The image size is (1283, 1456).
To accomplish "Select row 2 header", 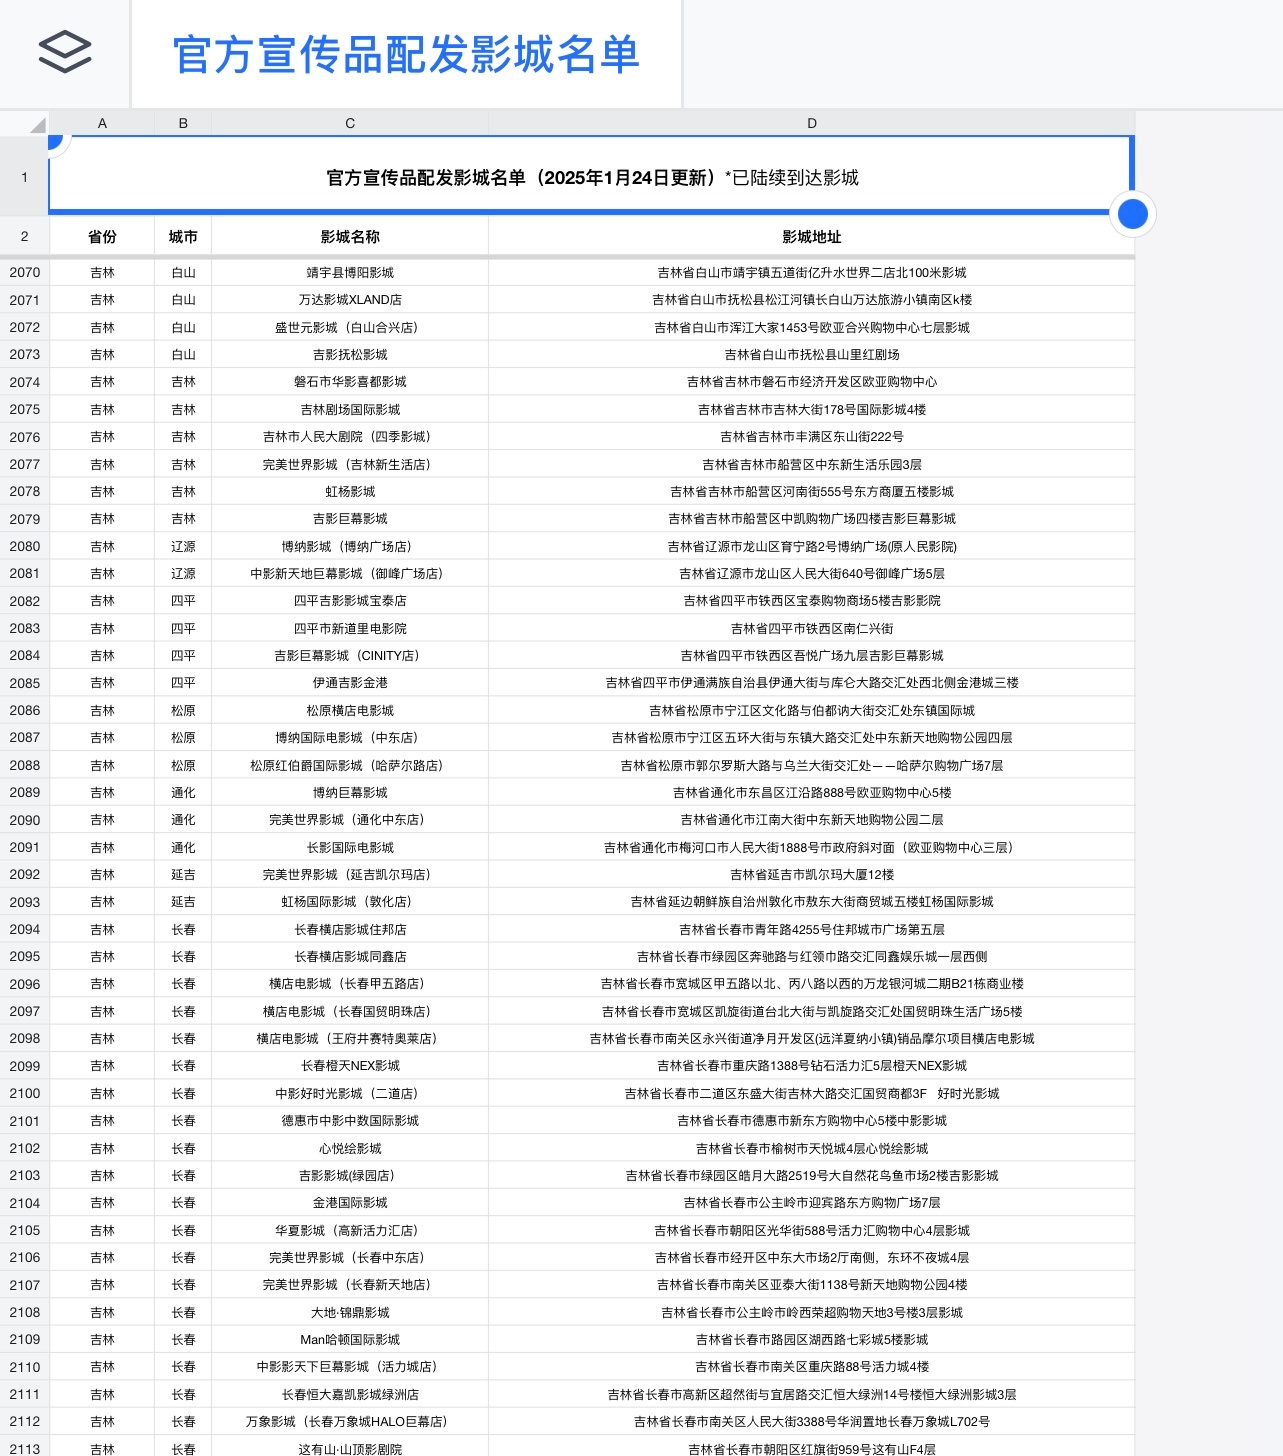I will coord(24,237).
